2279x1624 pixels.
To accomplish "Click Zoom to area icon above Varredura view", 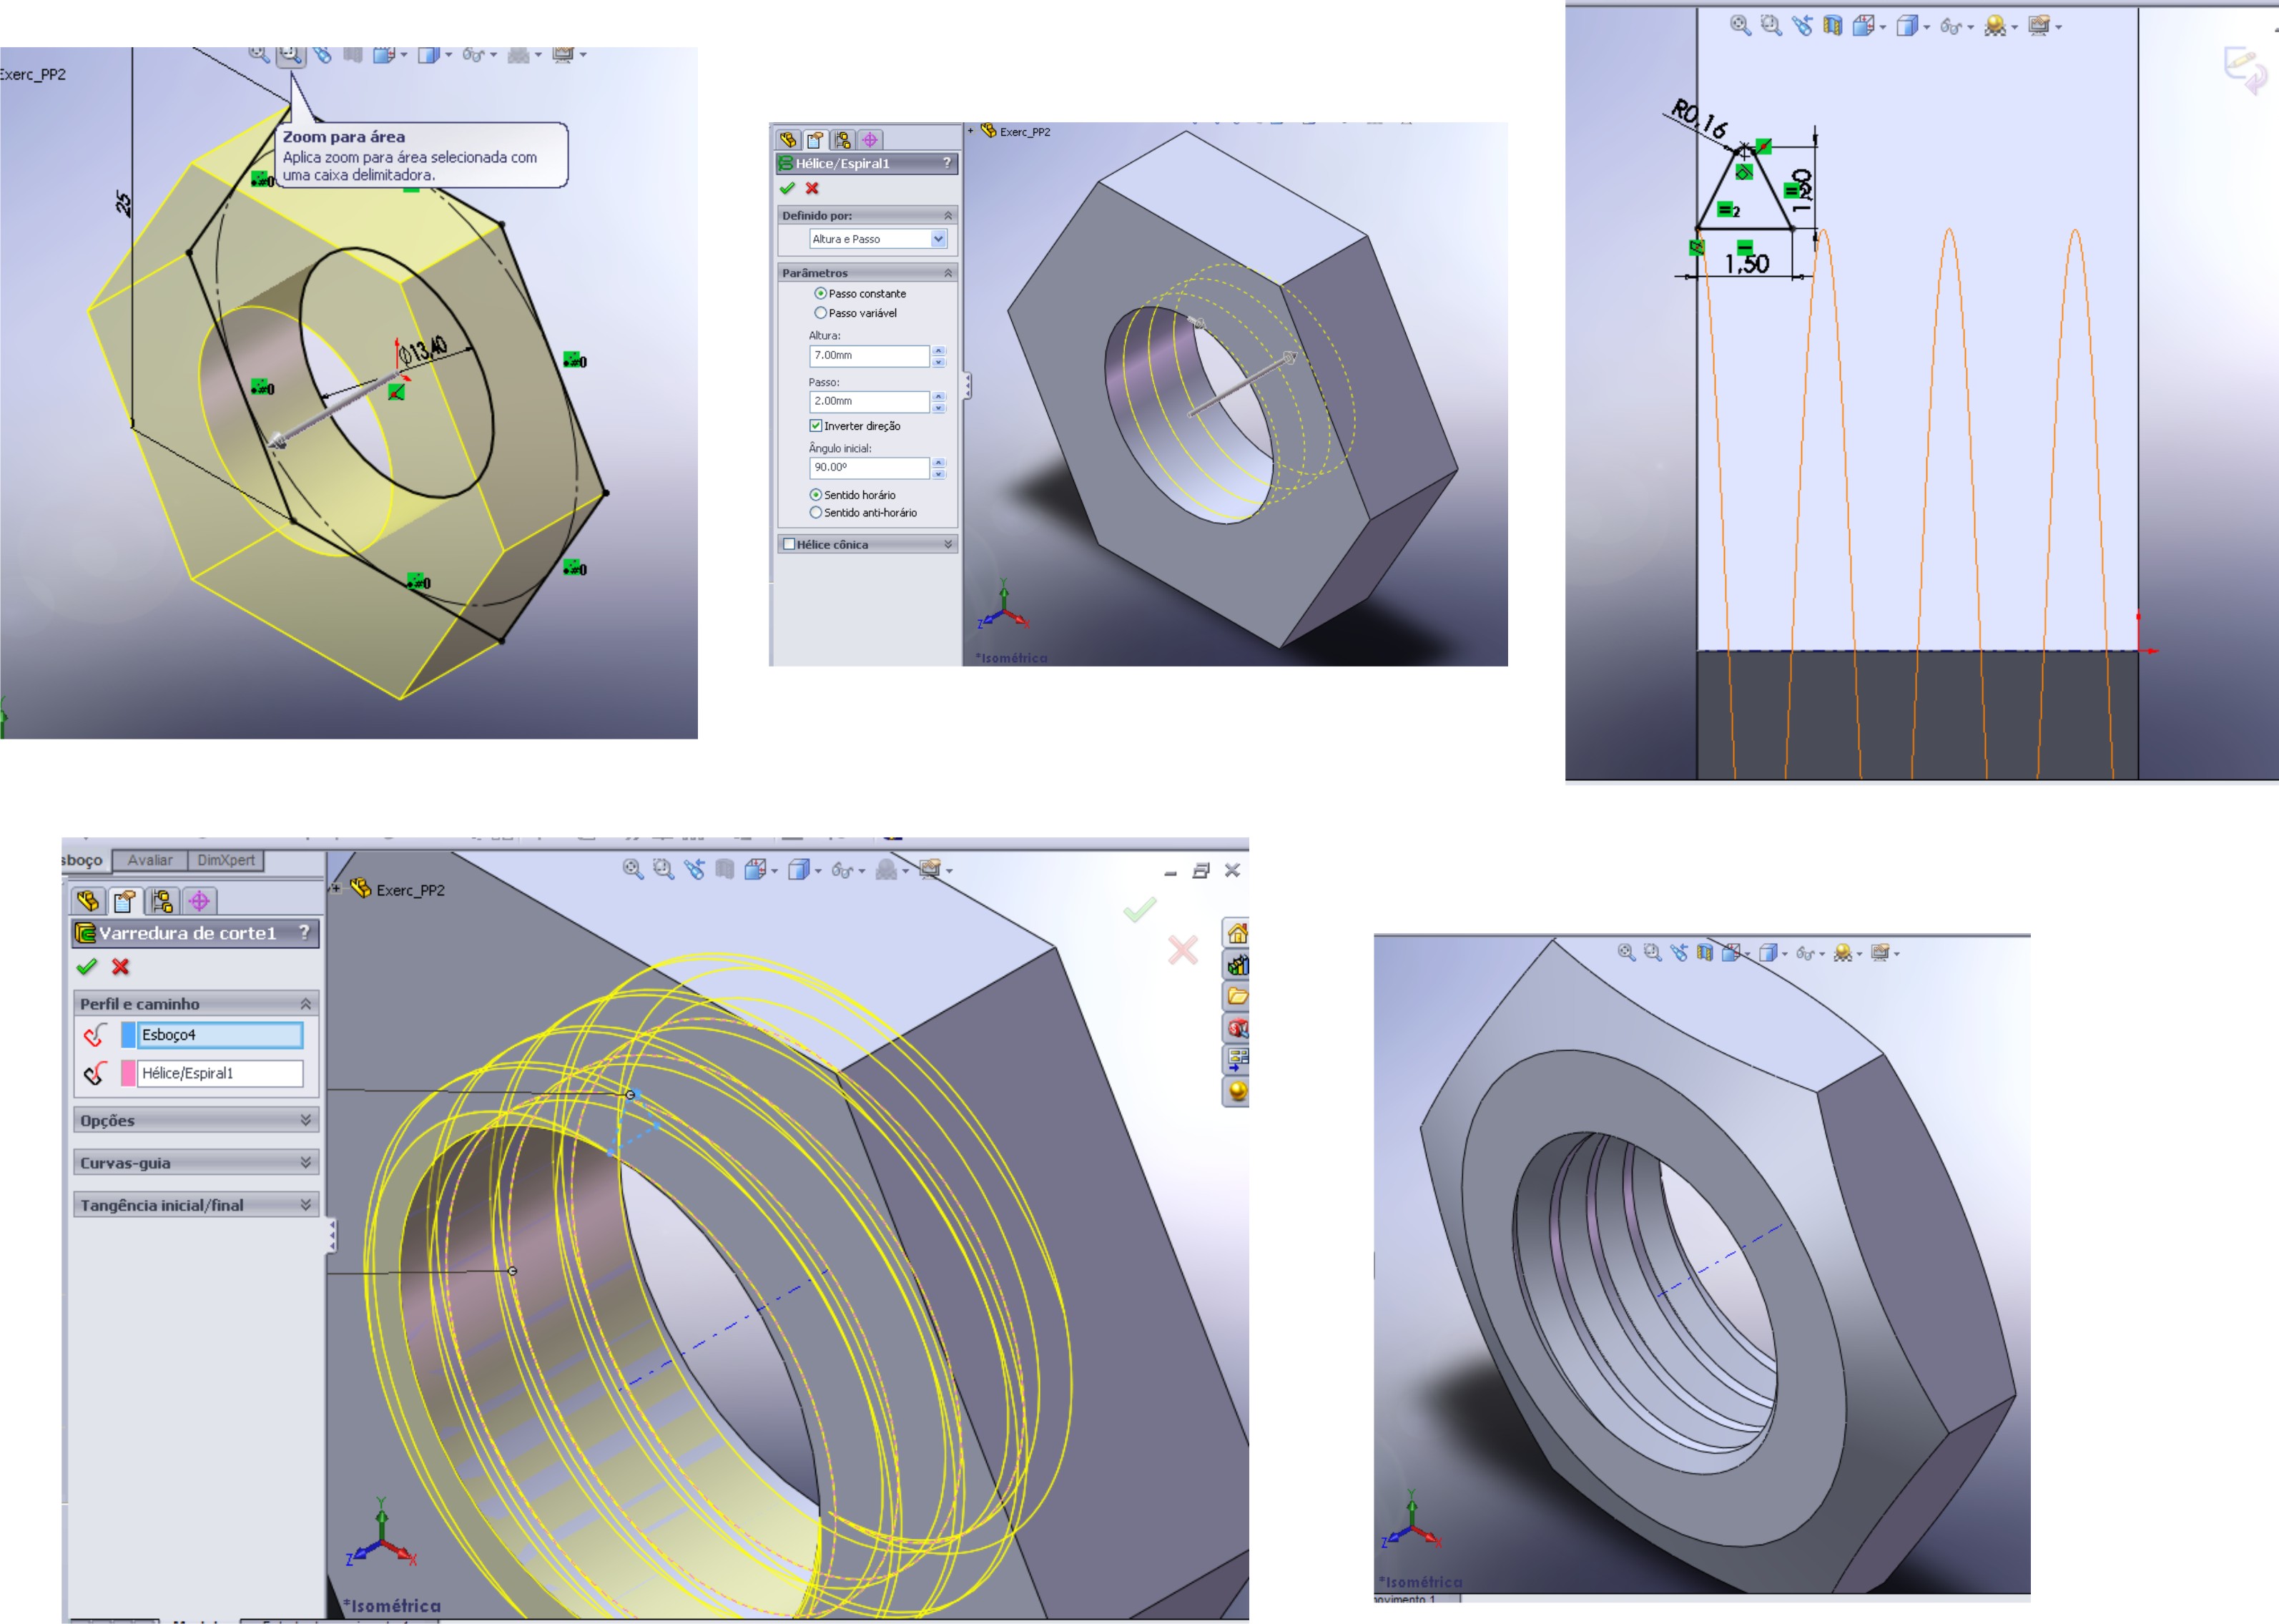I will (663, 869).
